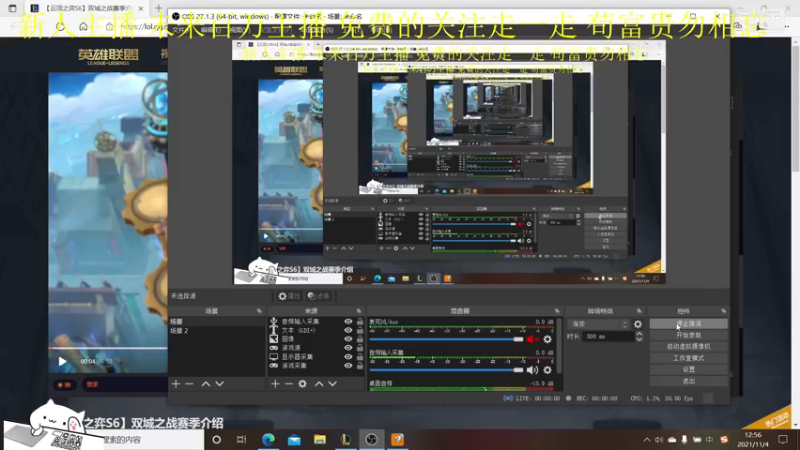
Task: Open 设置 in controls panel
Action: (x=688, y=369)
